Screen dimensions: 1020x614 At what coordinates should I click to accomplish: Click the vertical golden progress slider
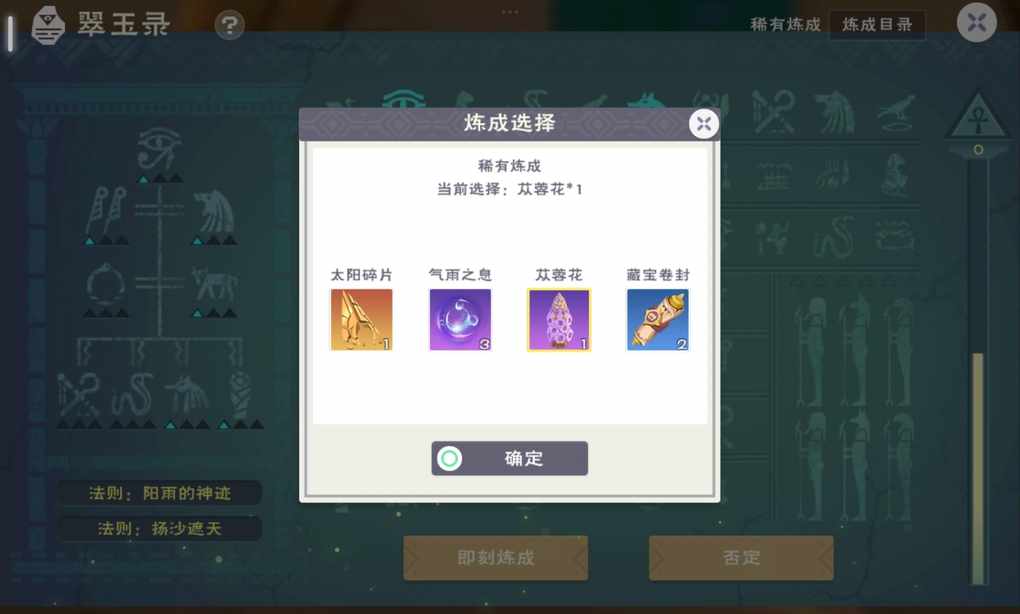click(x=977, y=468)
